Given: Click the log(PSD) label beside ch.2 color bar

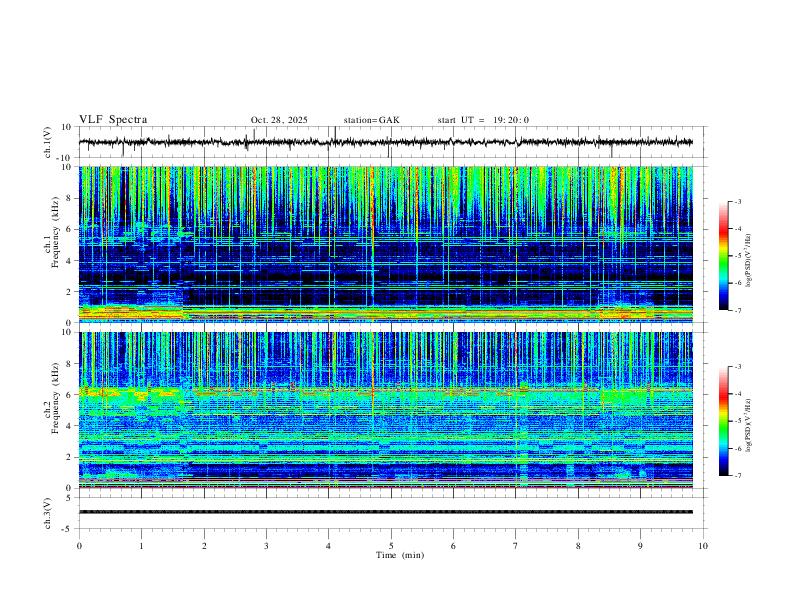Looking at the screenshot, I should coord(748,425).
